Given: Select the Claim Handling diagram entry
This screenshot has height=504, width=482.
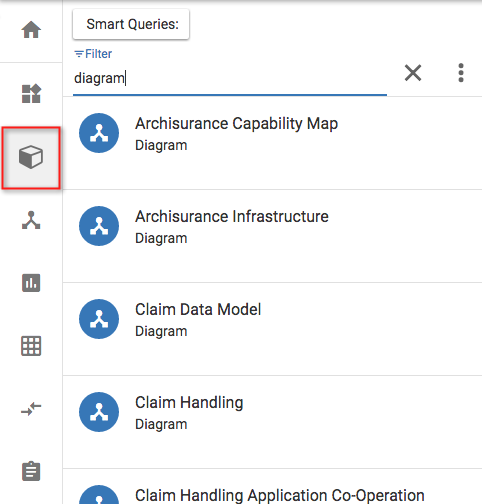Looking at the screenshot, I should pyautogui.click(x=272, y=422).
